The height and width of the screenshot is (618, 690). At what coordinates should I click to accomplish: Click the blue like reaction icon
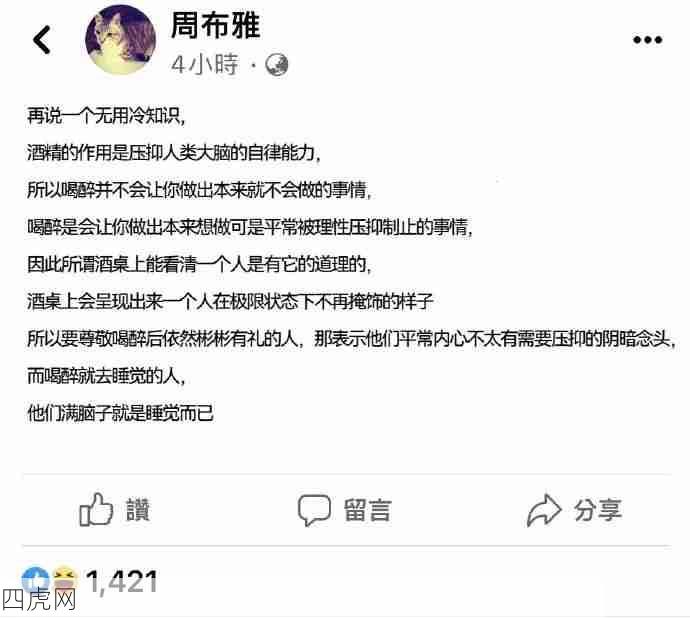click(x=35, y=579)
